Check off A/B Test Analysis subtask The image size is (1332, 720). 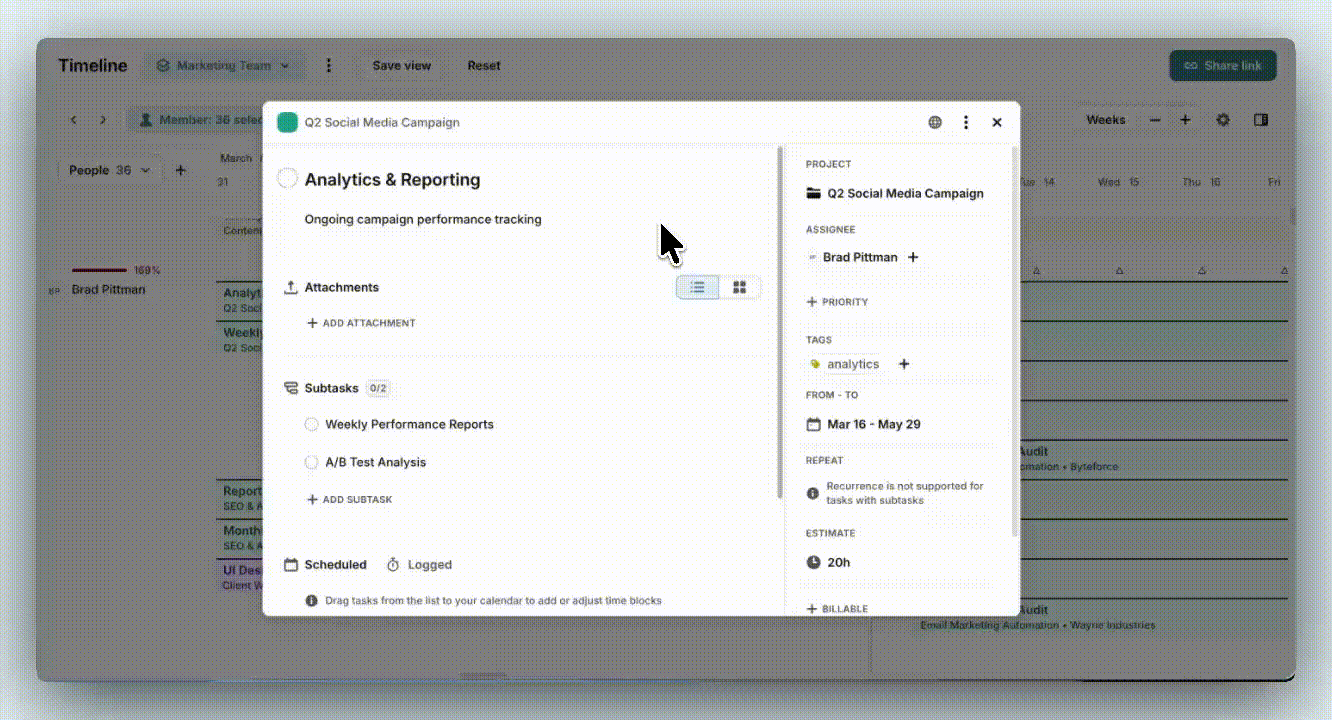point(312,463)
